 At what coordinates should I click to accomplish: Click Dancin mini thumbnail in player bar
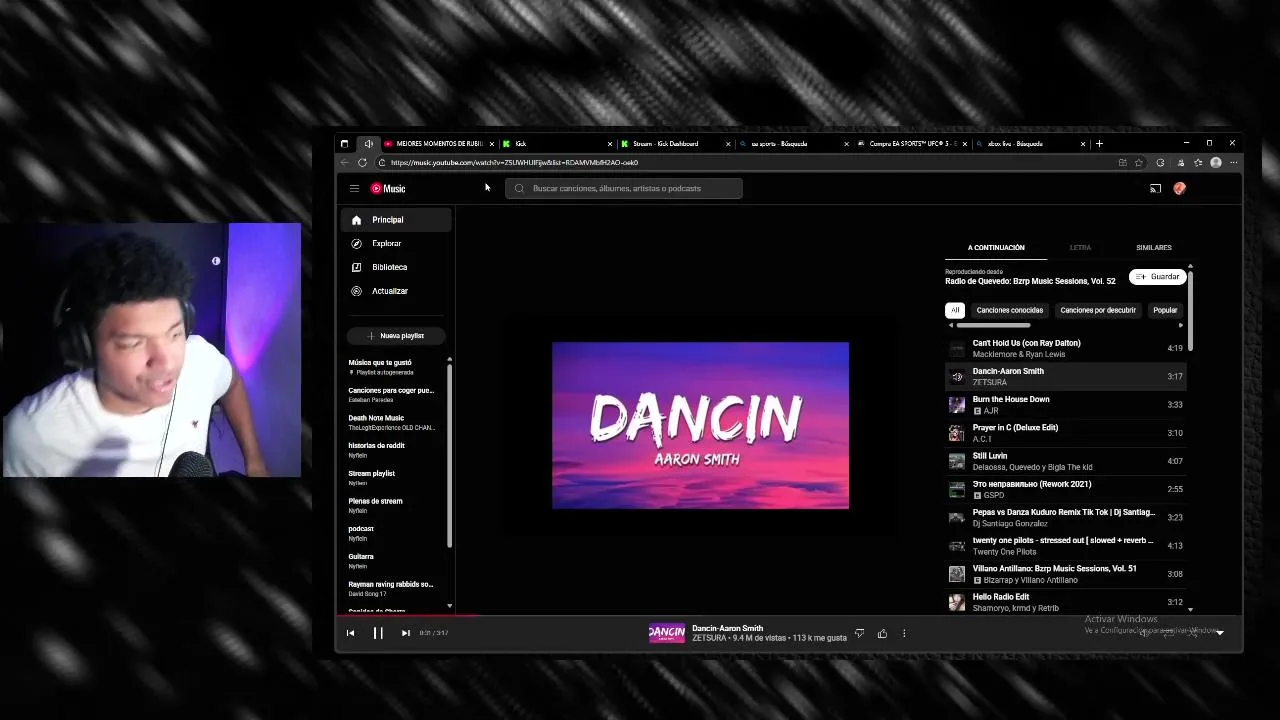point(667,633)
